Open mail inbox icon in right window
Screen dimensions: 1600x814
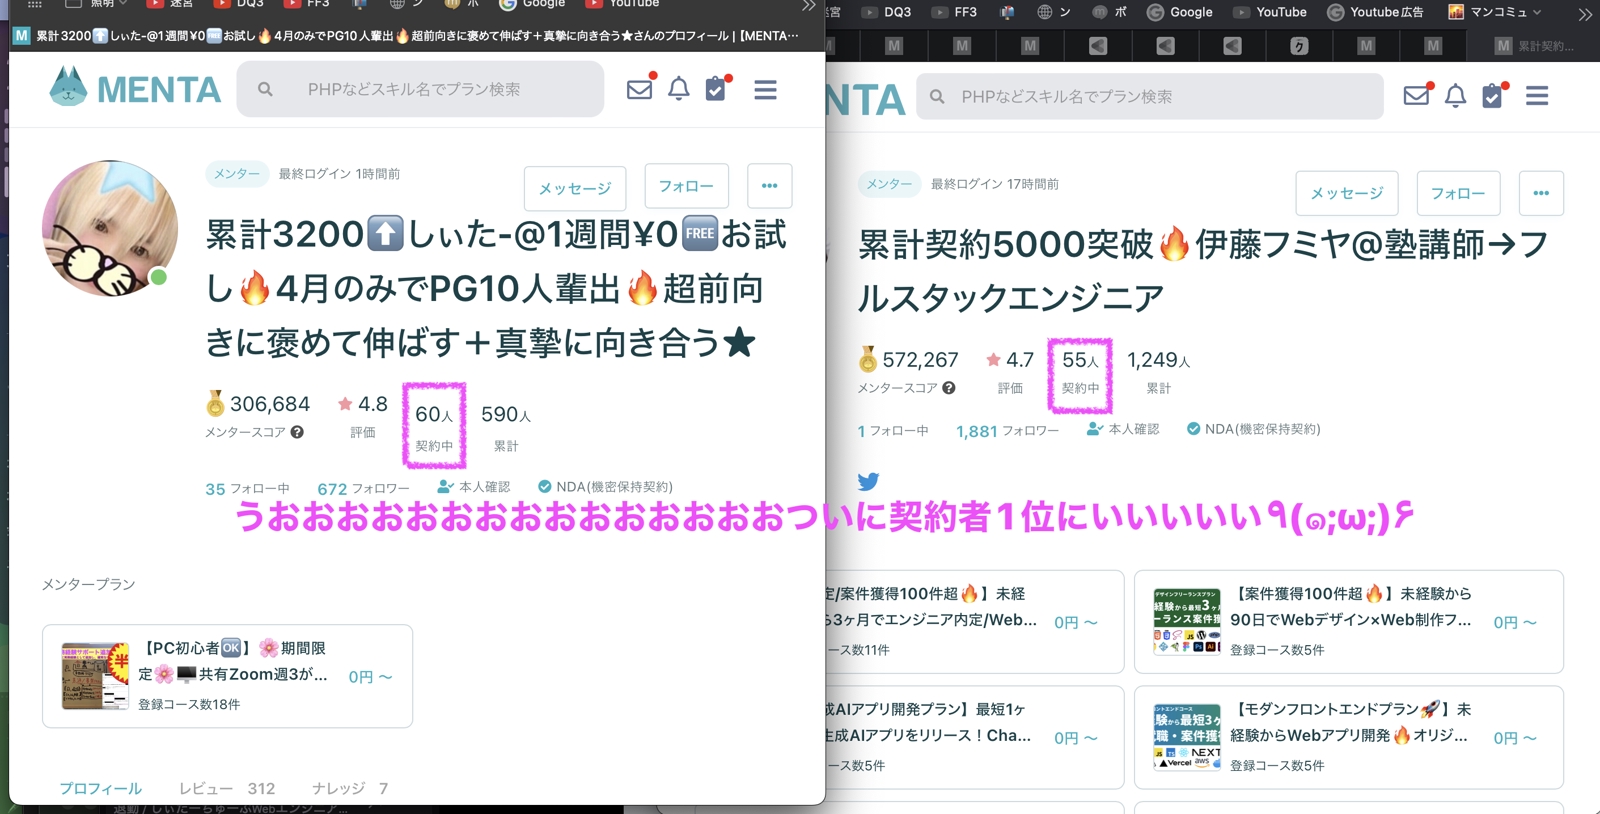[x=1416, y=95]
